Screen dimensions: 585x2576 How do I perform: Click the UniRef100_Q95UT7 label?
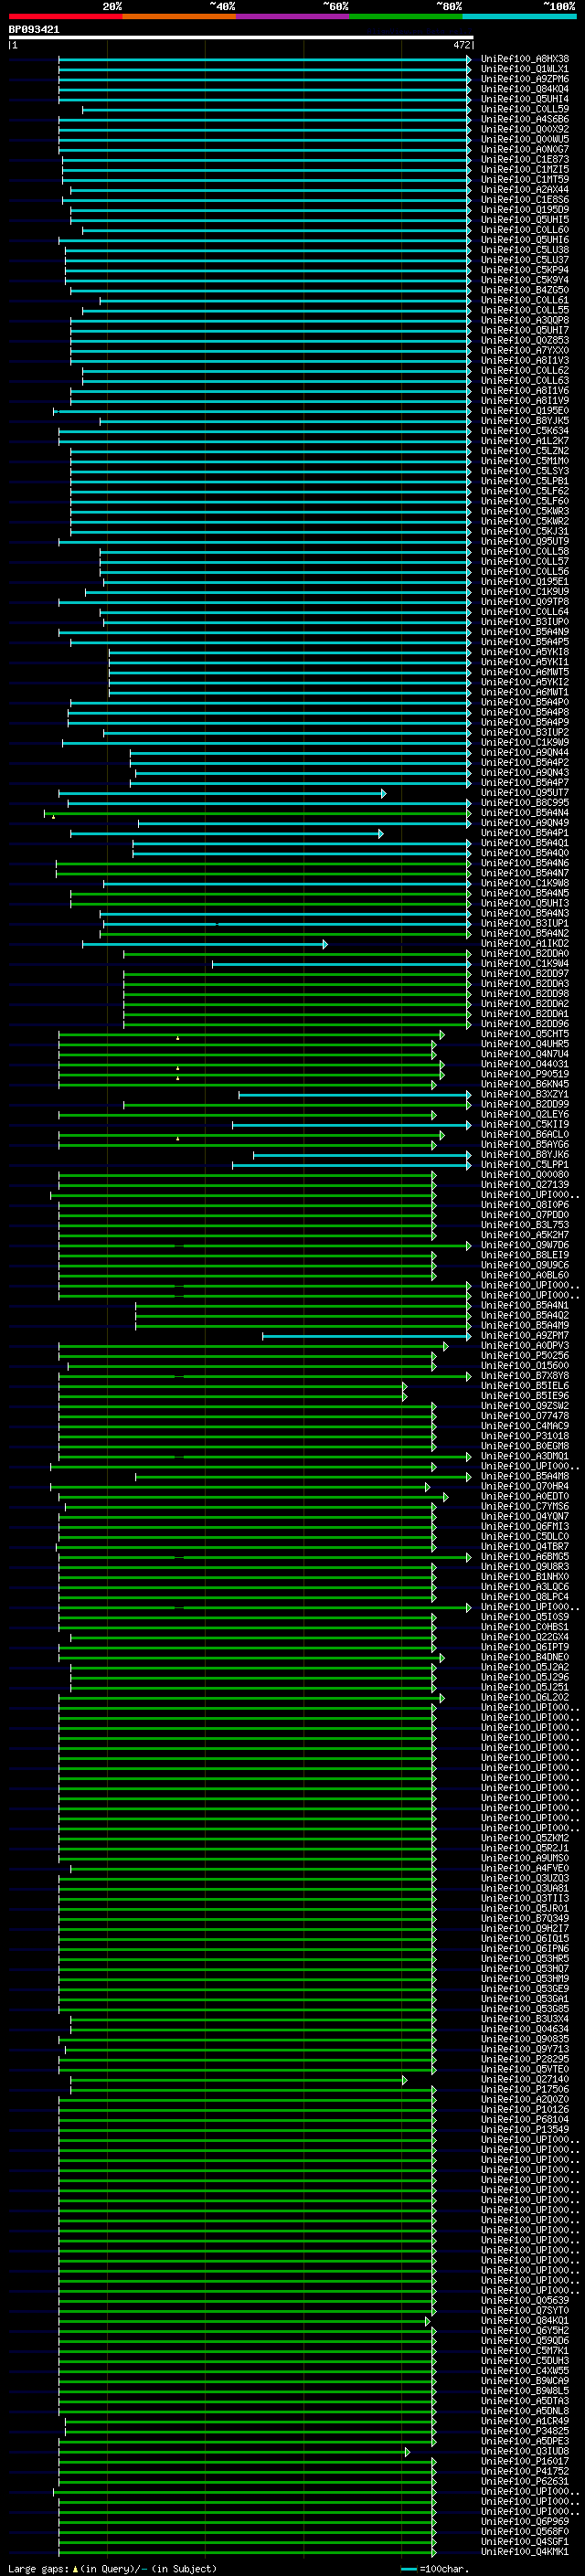click(525, 793)
